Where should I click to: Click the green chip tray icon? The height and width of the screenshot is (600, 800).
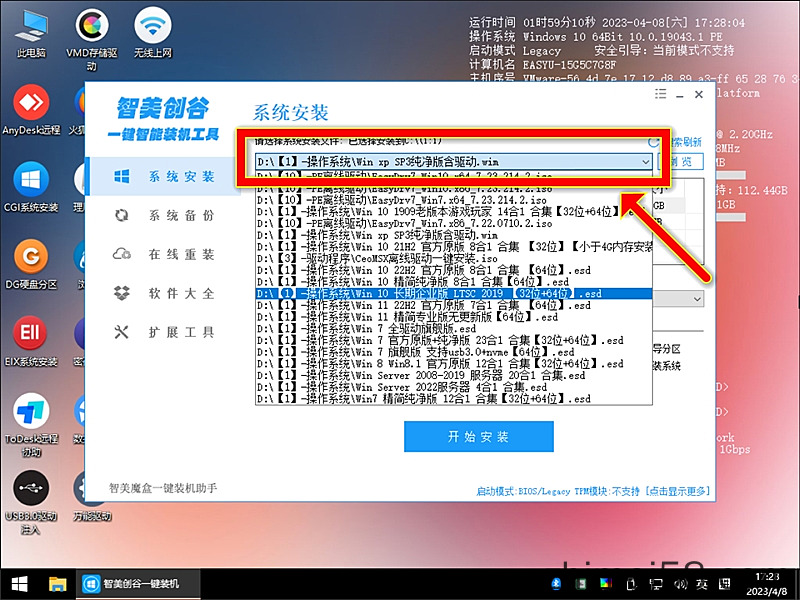(x=581, y=583)
